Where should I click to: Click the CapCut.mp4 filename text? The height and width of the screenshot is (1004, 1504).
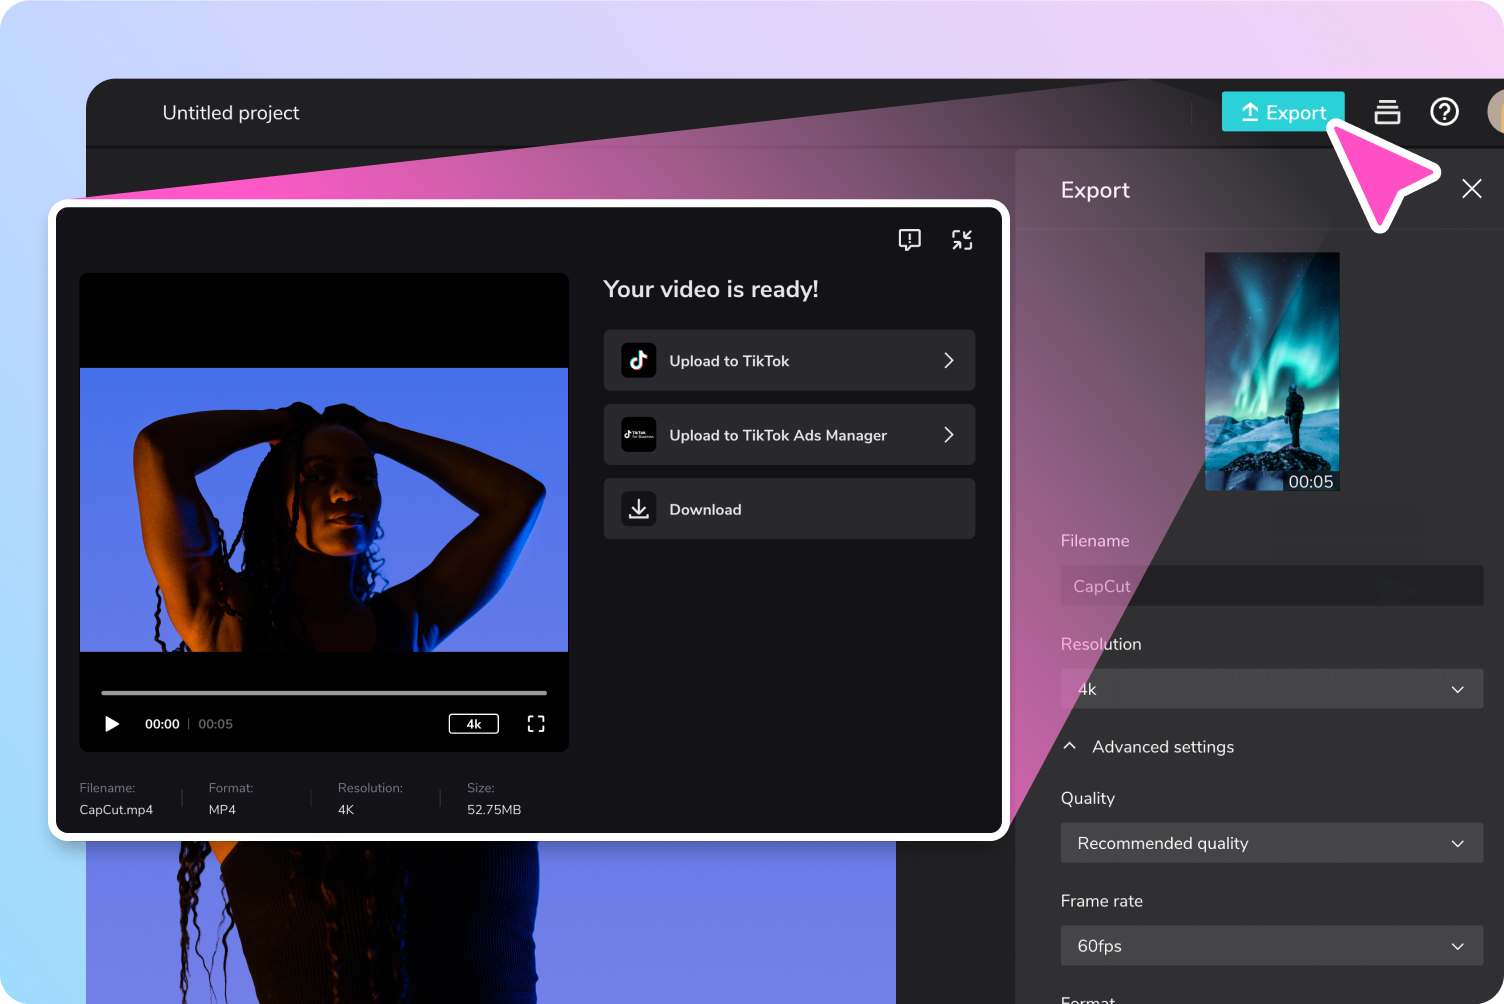tap(116, 810)
